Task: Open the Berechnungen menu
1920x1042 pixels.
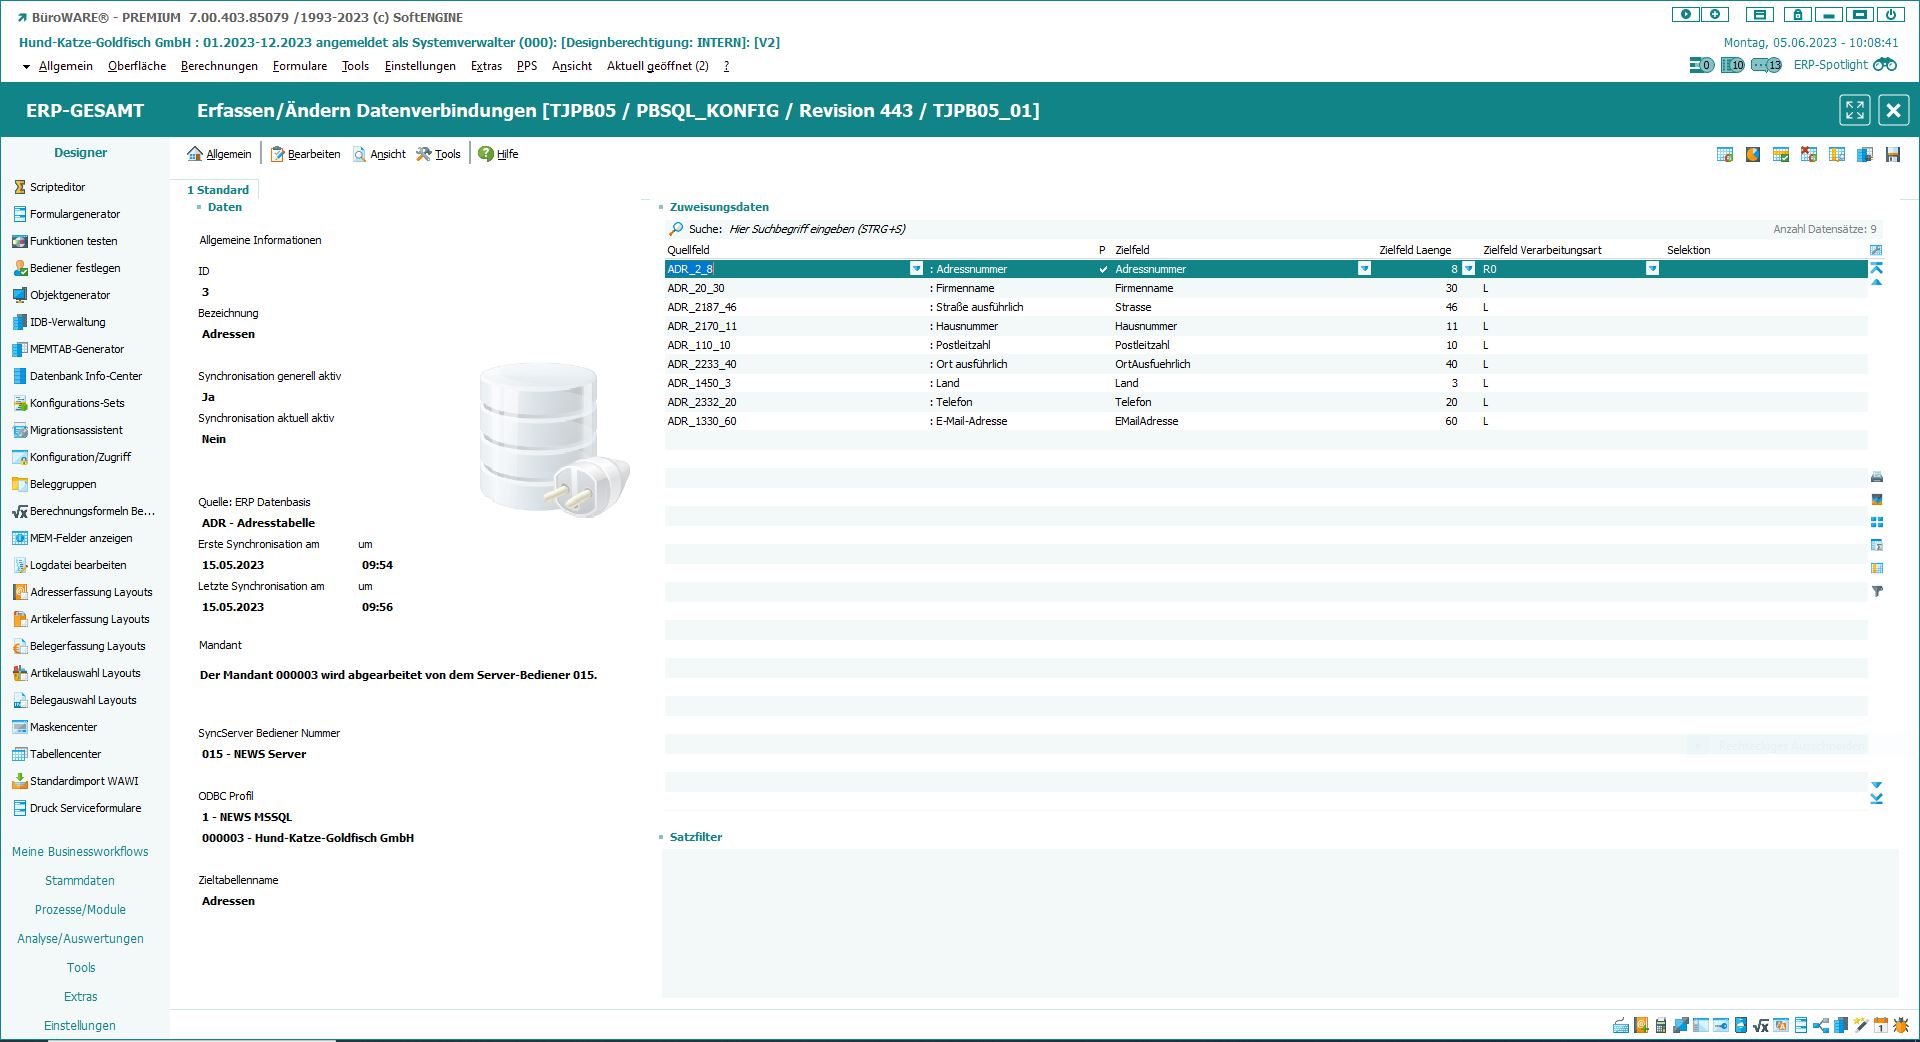Action: [219, 66]
